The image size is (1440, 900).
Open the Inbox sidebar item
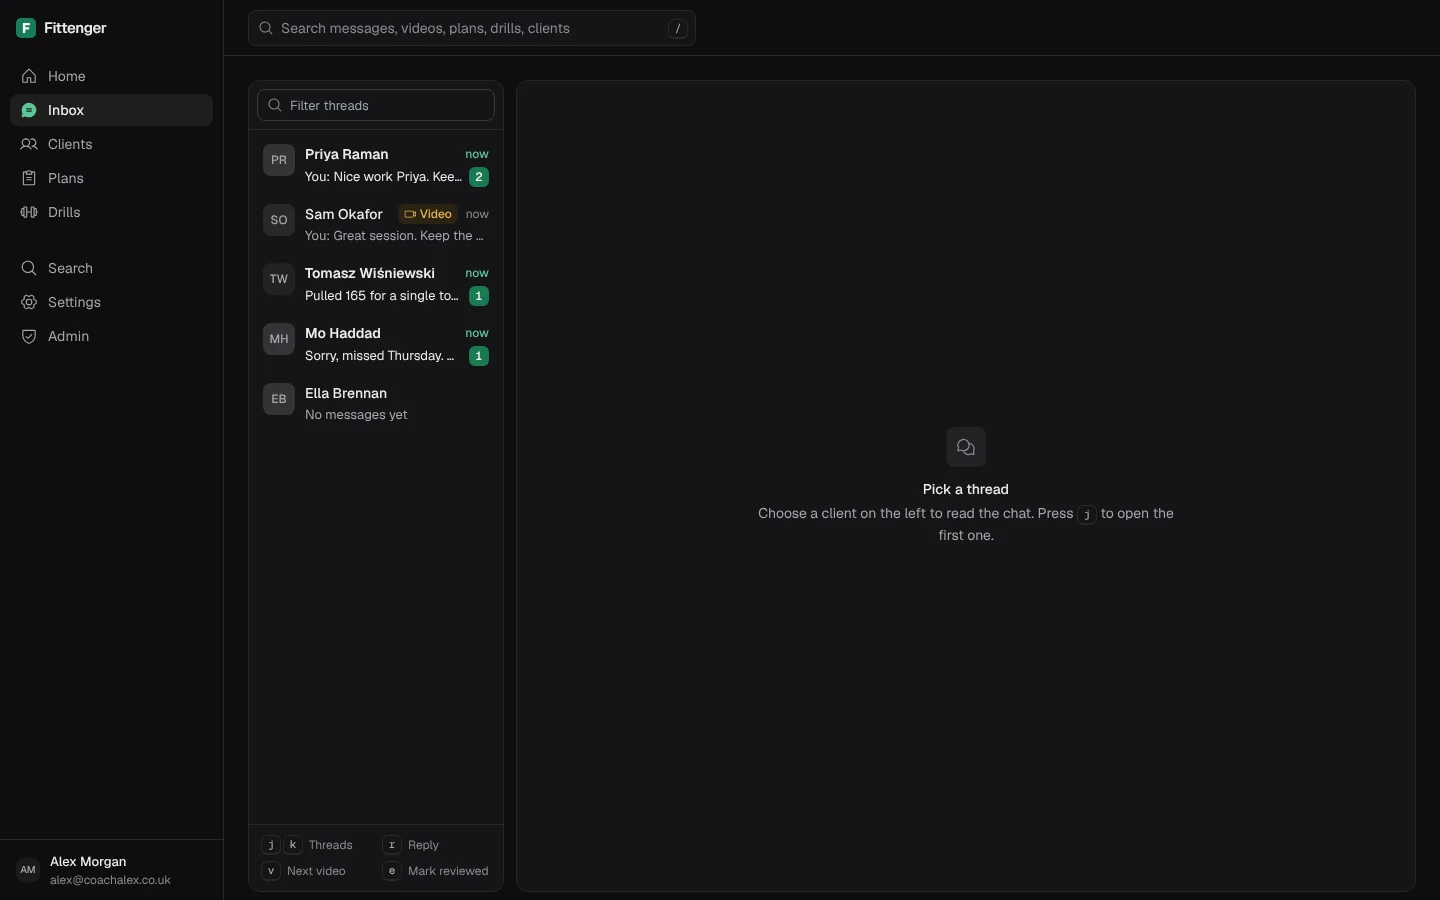pos(111,110)
